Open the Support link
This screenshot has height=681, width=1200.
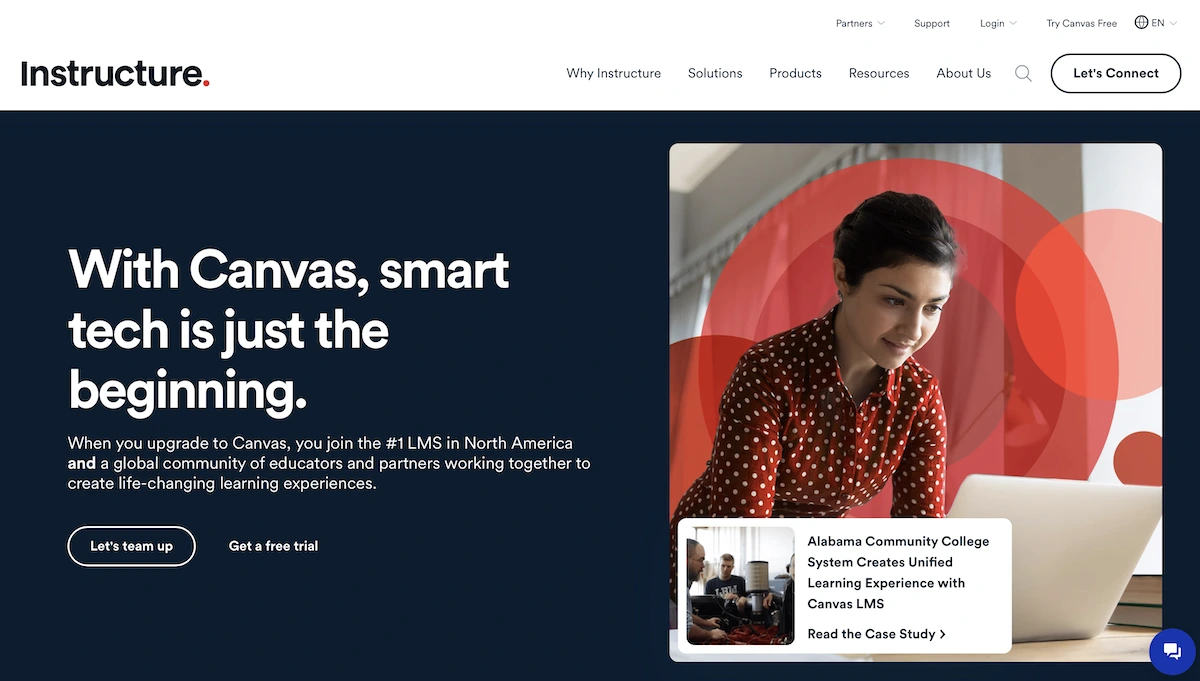931,23
